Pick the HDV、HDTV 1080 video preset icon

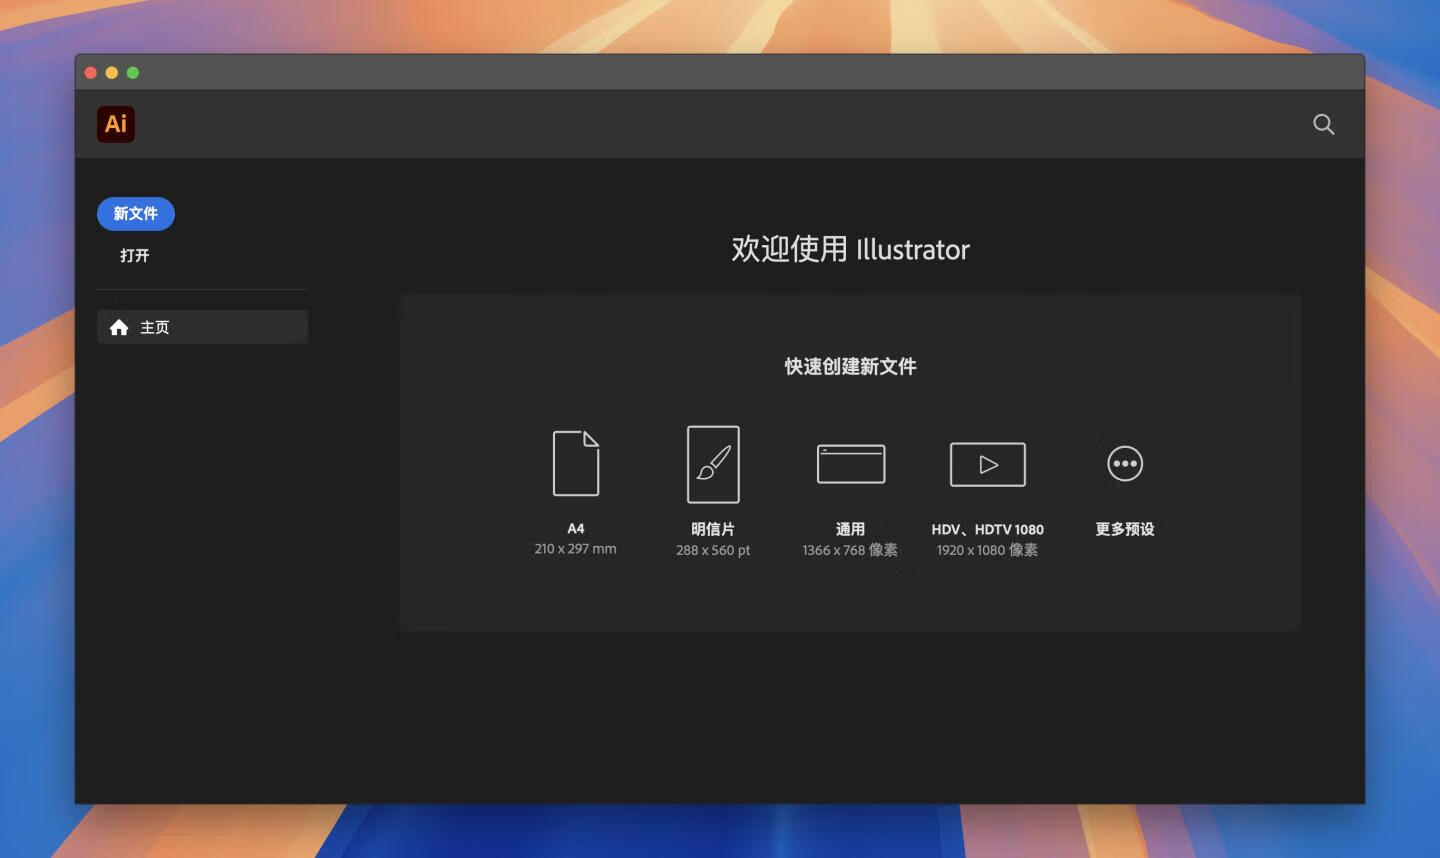[x=988, y=464]
